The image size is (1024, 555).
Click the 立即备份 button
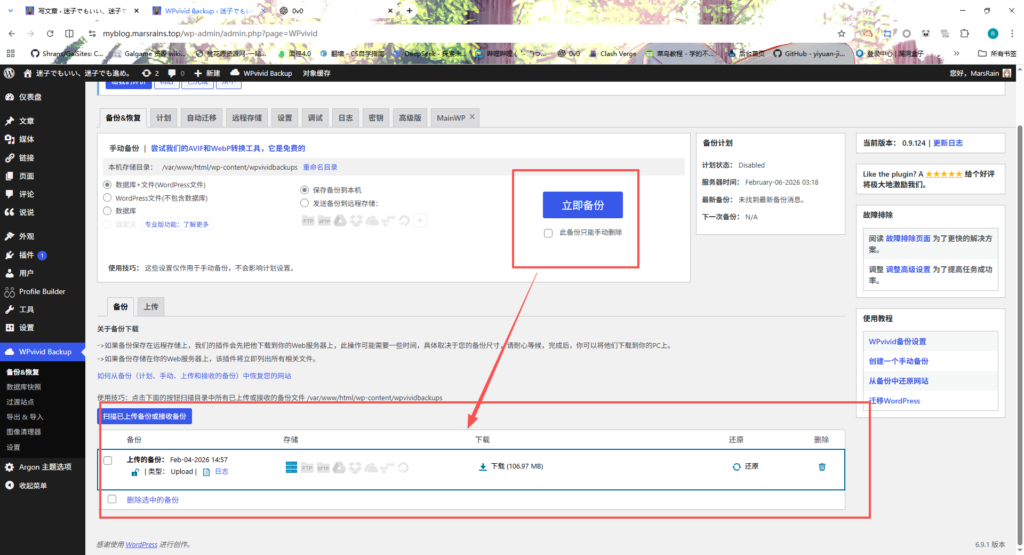point(582,205)
